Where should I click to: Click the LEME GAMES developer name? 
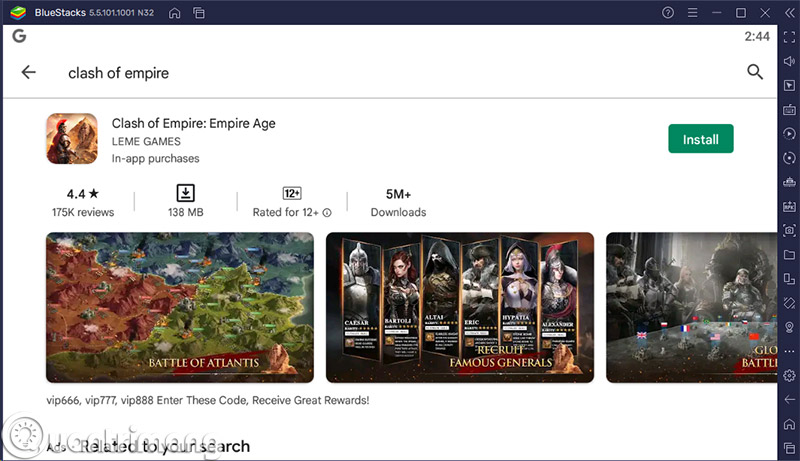tap(146, 141)
